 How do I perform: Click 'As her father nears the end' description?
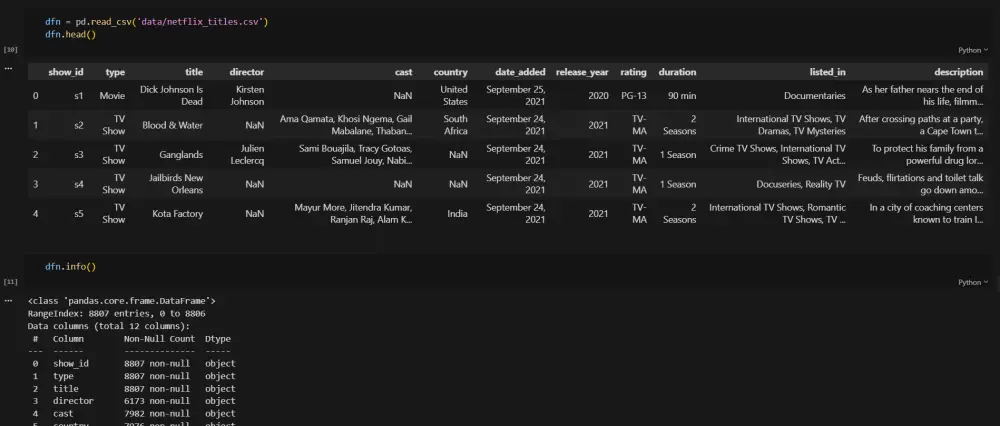tap(923, 96)
